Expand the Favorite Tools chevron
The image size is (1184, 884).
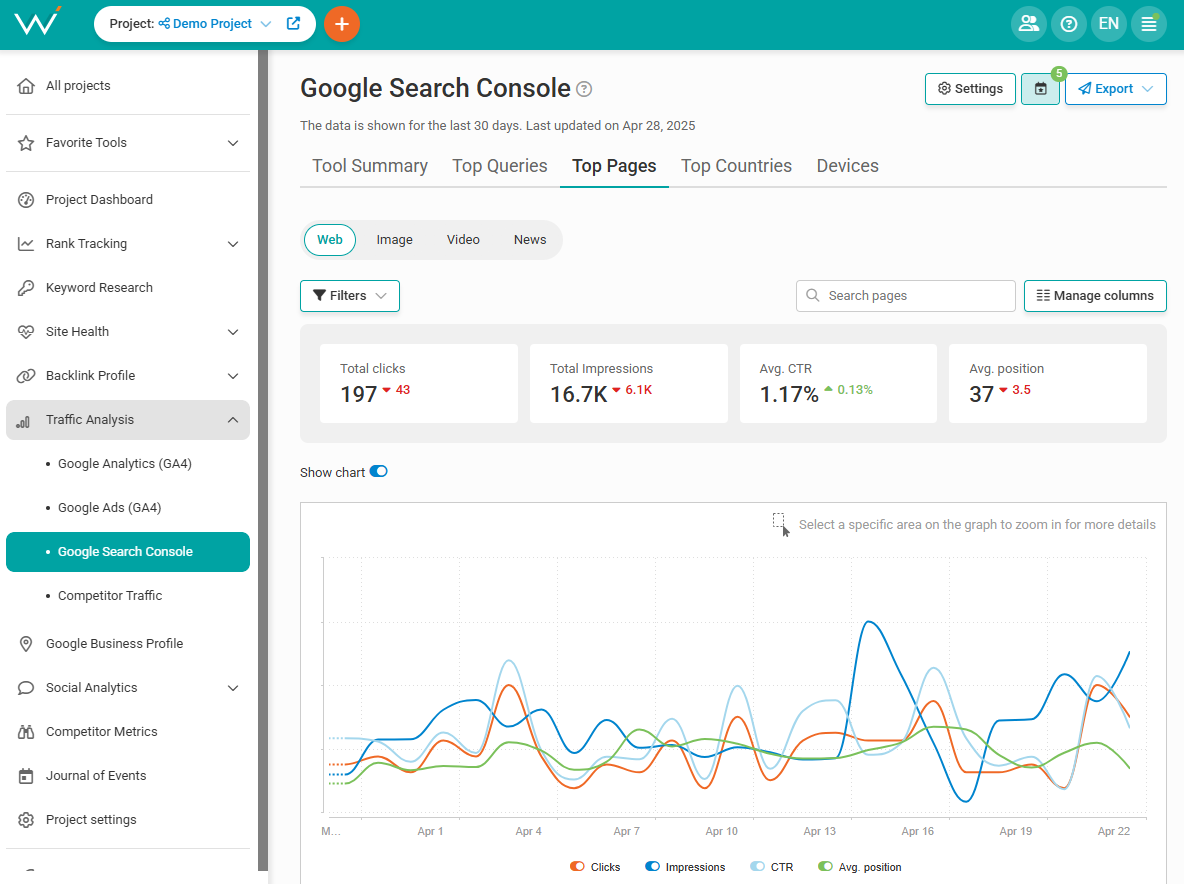point(233,143)
